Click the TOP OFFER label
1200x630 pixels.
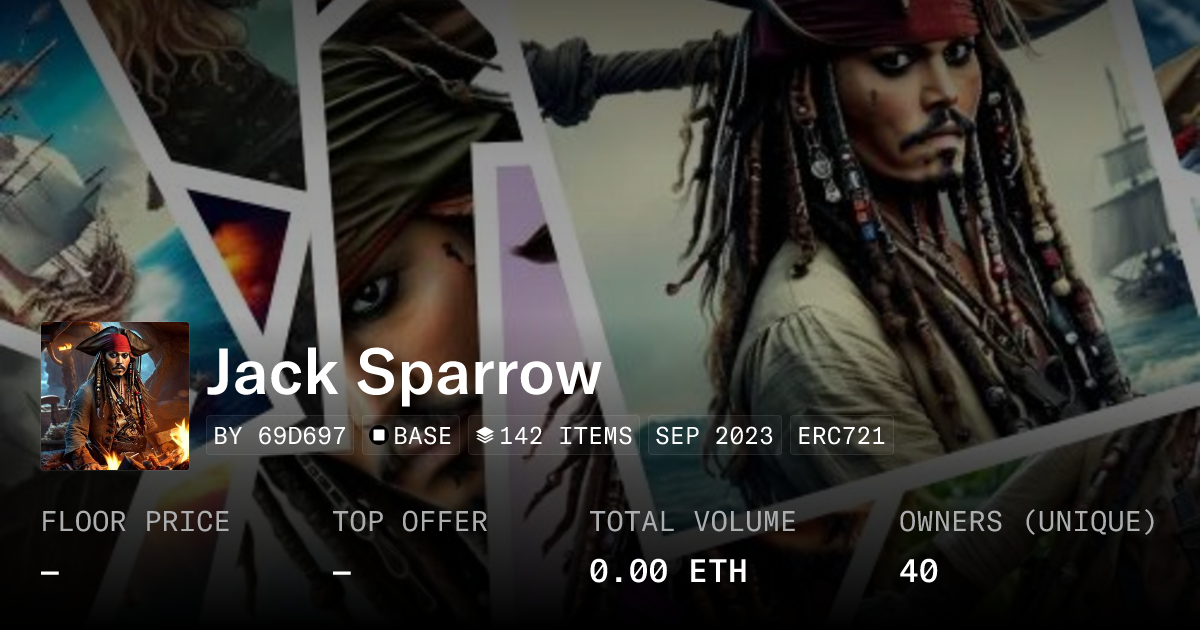click(410, 522)
